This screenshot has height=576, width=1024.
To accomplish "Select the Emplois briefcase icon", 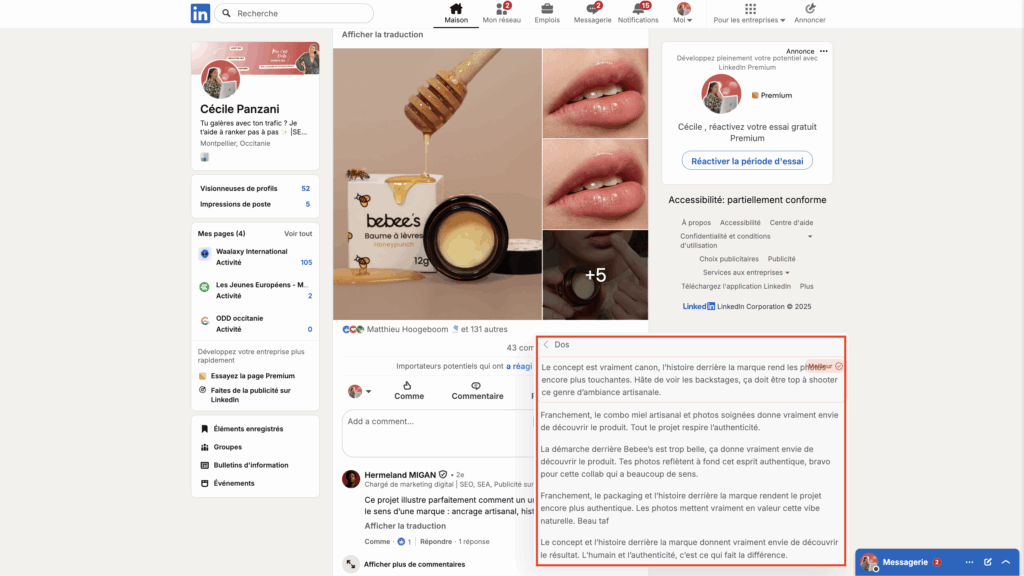I will tap(546, 11).
